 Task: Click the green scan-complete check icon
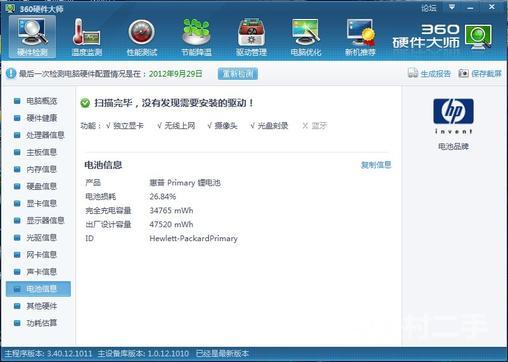(x=85, y=103)
